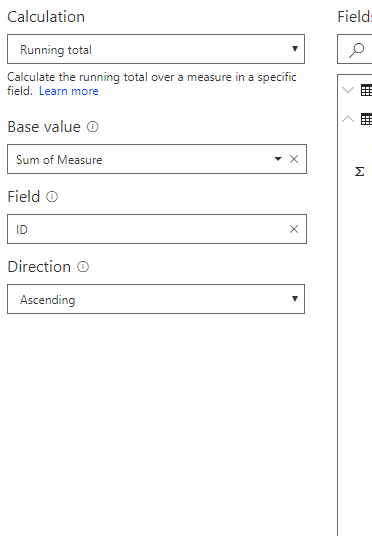Viewport: 372px width, 536px height.
Task: Show info tooltip next to Base value
Action: coord(93,127)
